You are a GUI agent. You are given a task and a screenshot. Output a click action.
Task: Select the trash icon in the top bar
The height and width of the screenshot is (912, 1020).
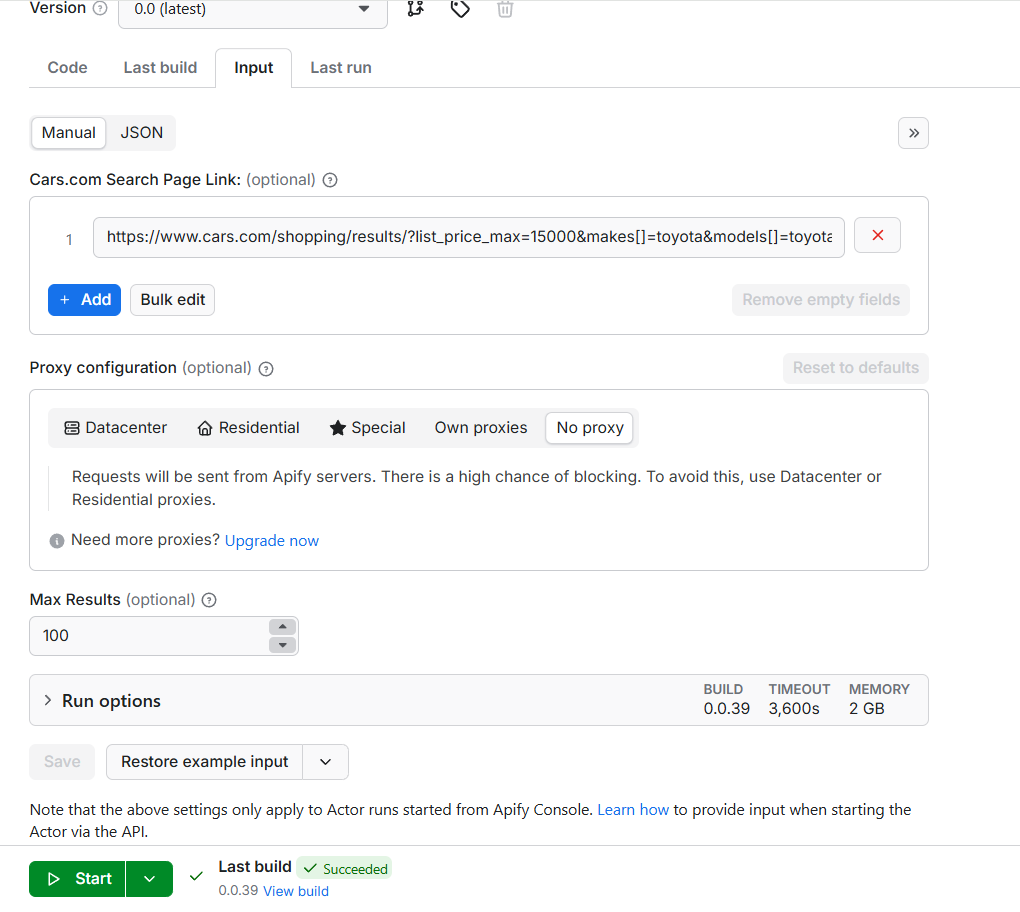click(x=505, y=10)
